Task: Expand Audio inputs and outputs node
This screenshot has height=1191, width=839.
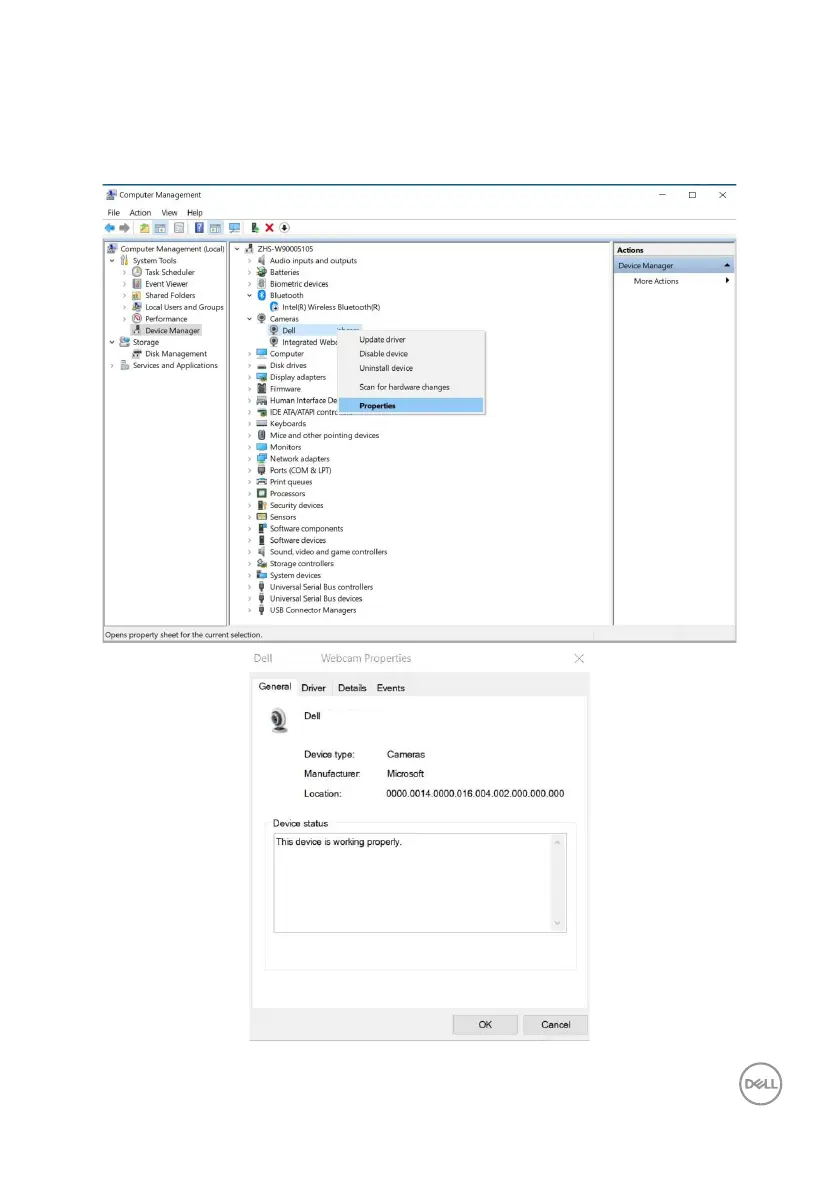Action: tap(249, 261)
